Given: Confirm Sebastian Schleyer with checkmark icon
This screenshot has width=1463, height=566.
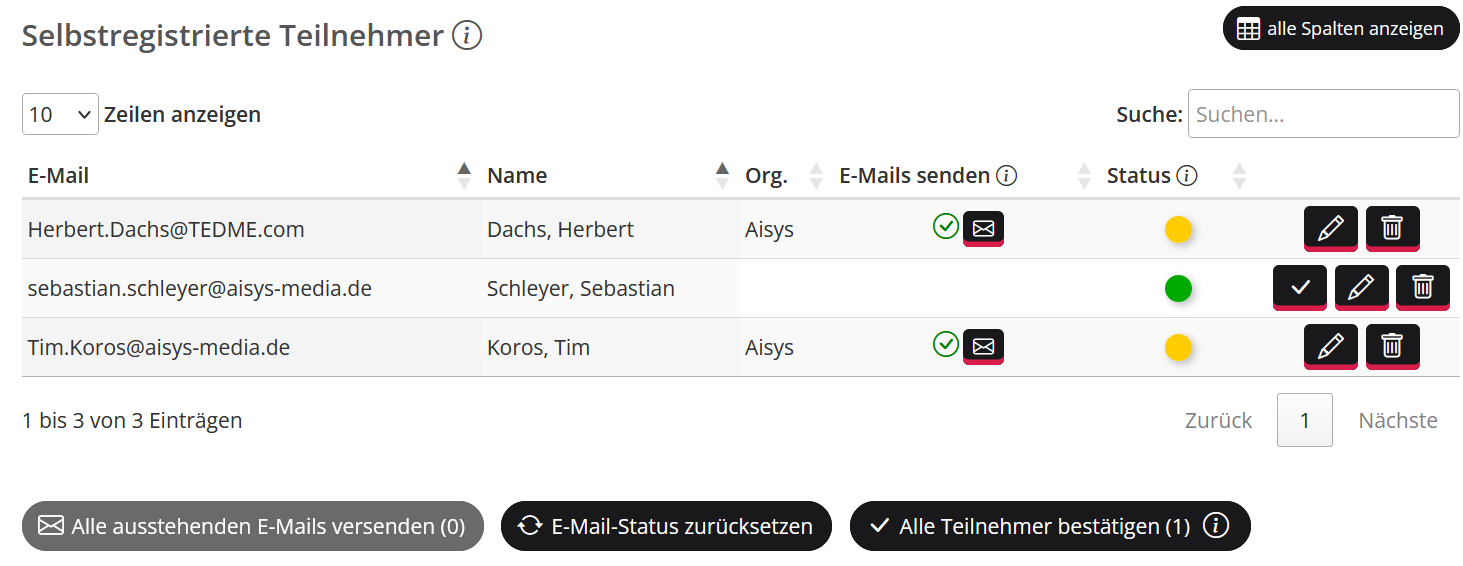Looking at the screenshot, I should coord(1299,288).
